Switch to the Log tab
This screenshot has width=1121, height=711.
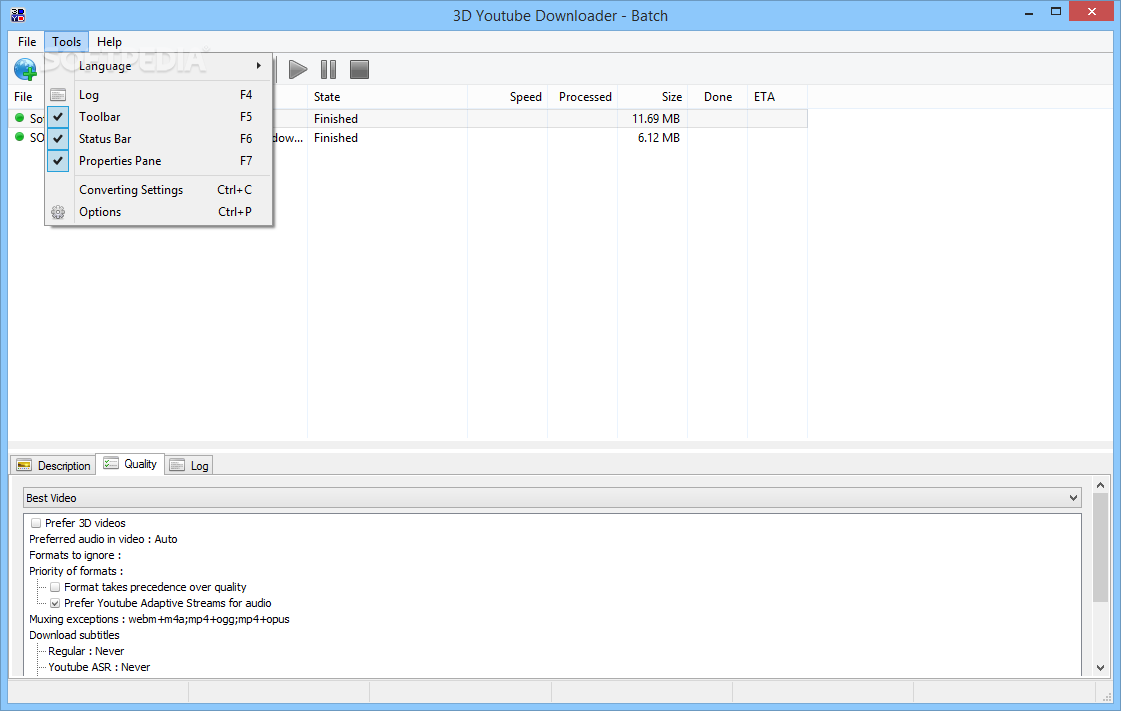tap(189, 465)
